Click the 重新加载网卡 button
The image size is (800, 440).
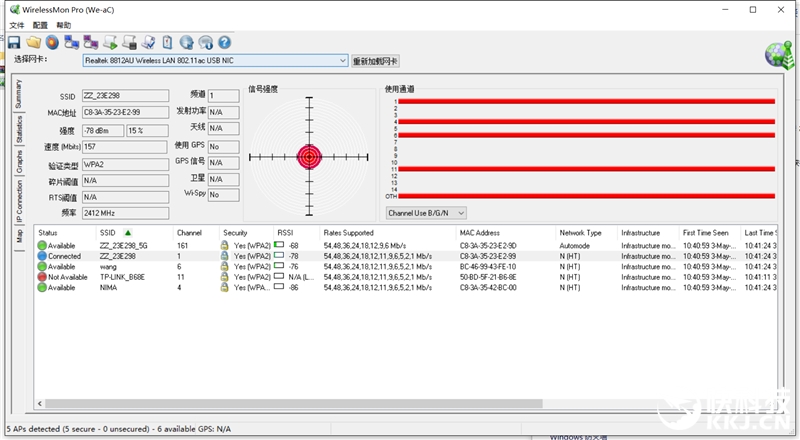[x=376, y=61]
